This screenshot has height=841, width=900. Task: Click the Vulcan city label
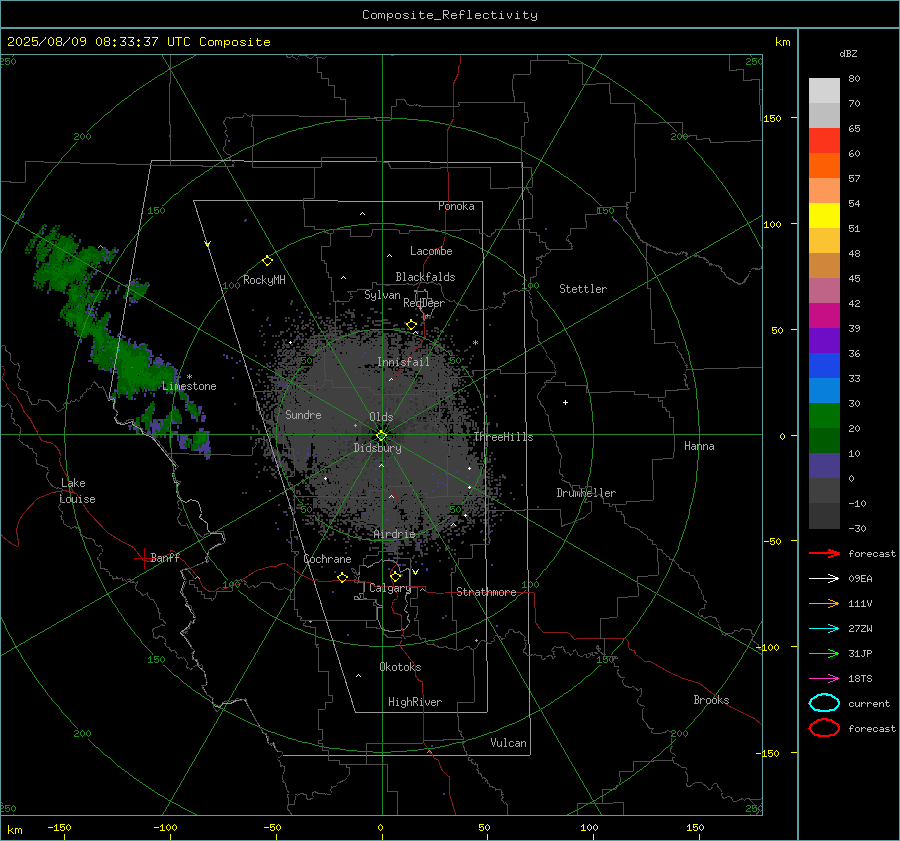(x=509, y=743)
